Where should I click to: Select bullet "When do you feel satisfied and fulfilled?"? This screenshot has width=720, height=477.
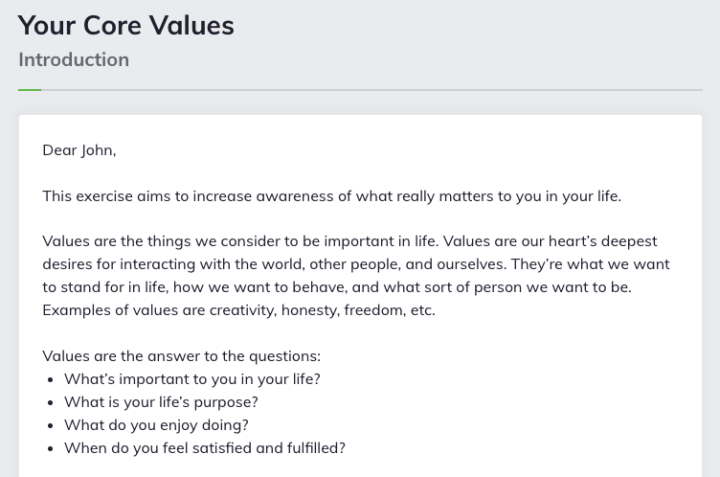(x=205, y=448)
